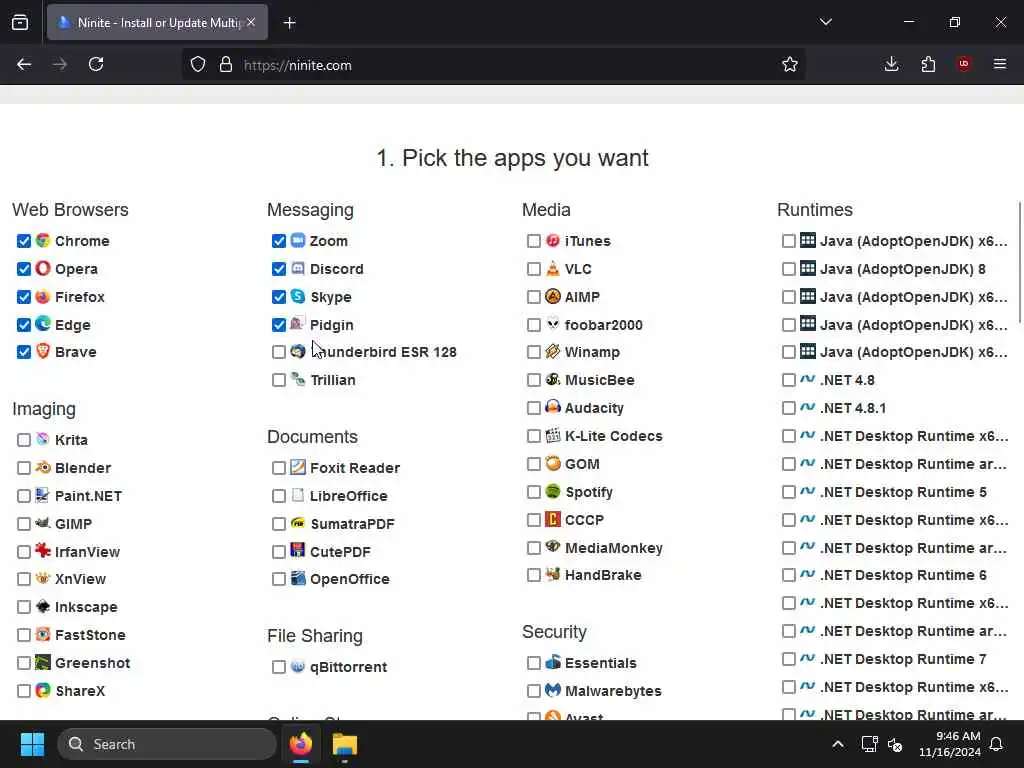Check the Thunderbird ESR 128 checkbox
Image resolution: width=1024 pixels, height=768 pixels.
click(279, 352)
